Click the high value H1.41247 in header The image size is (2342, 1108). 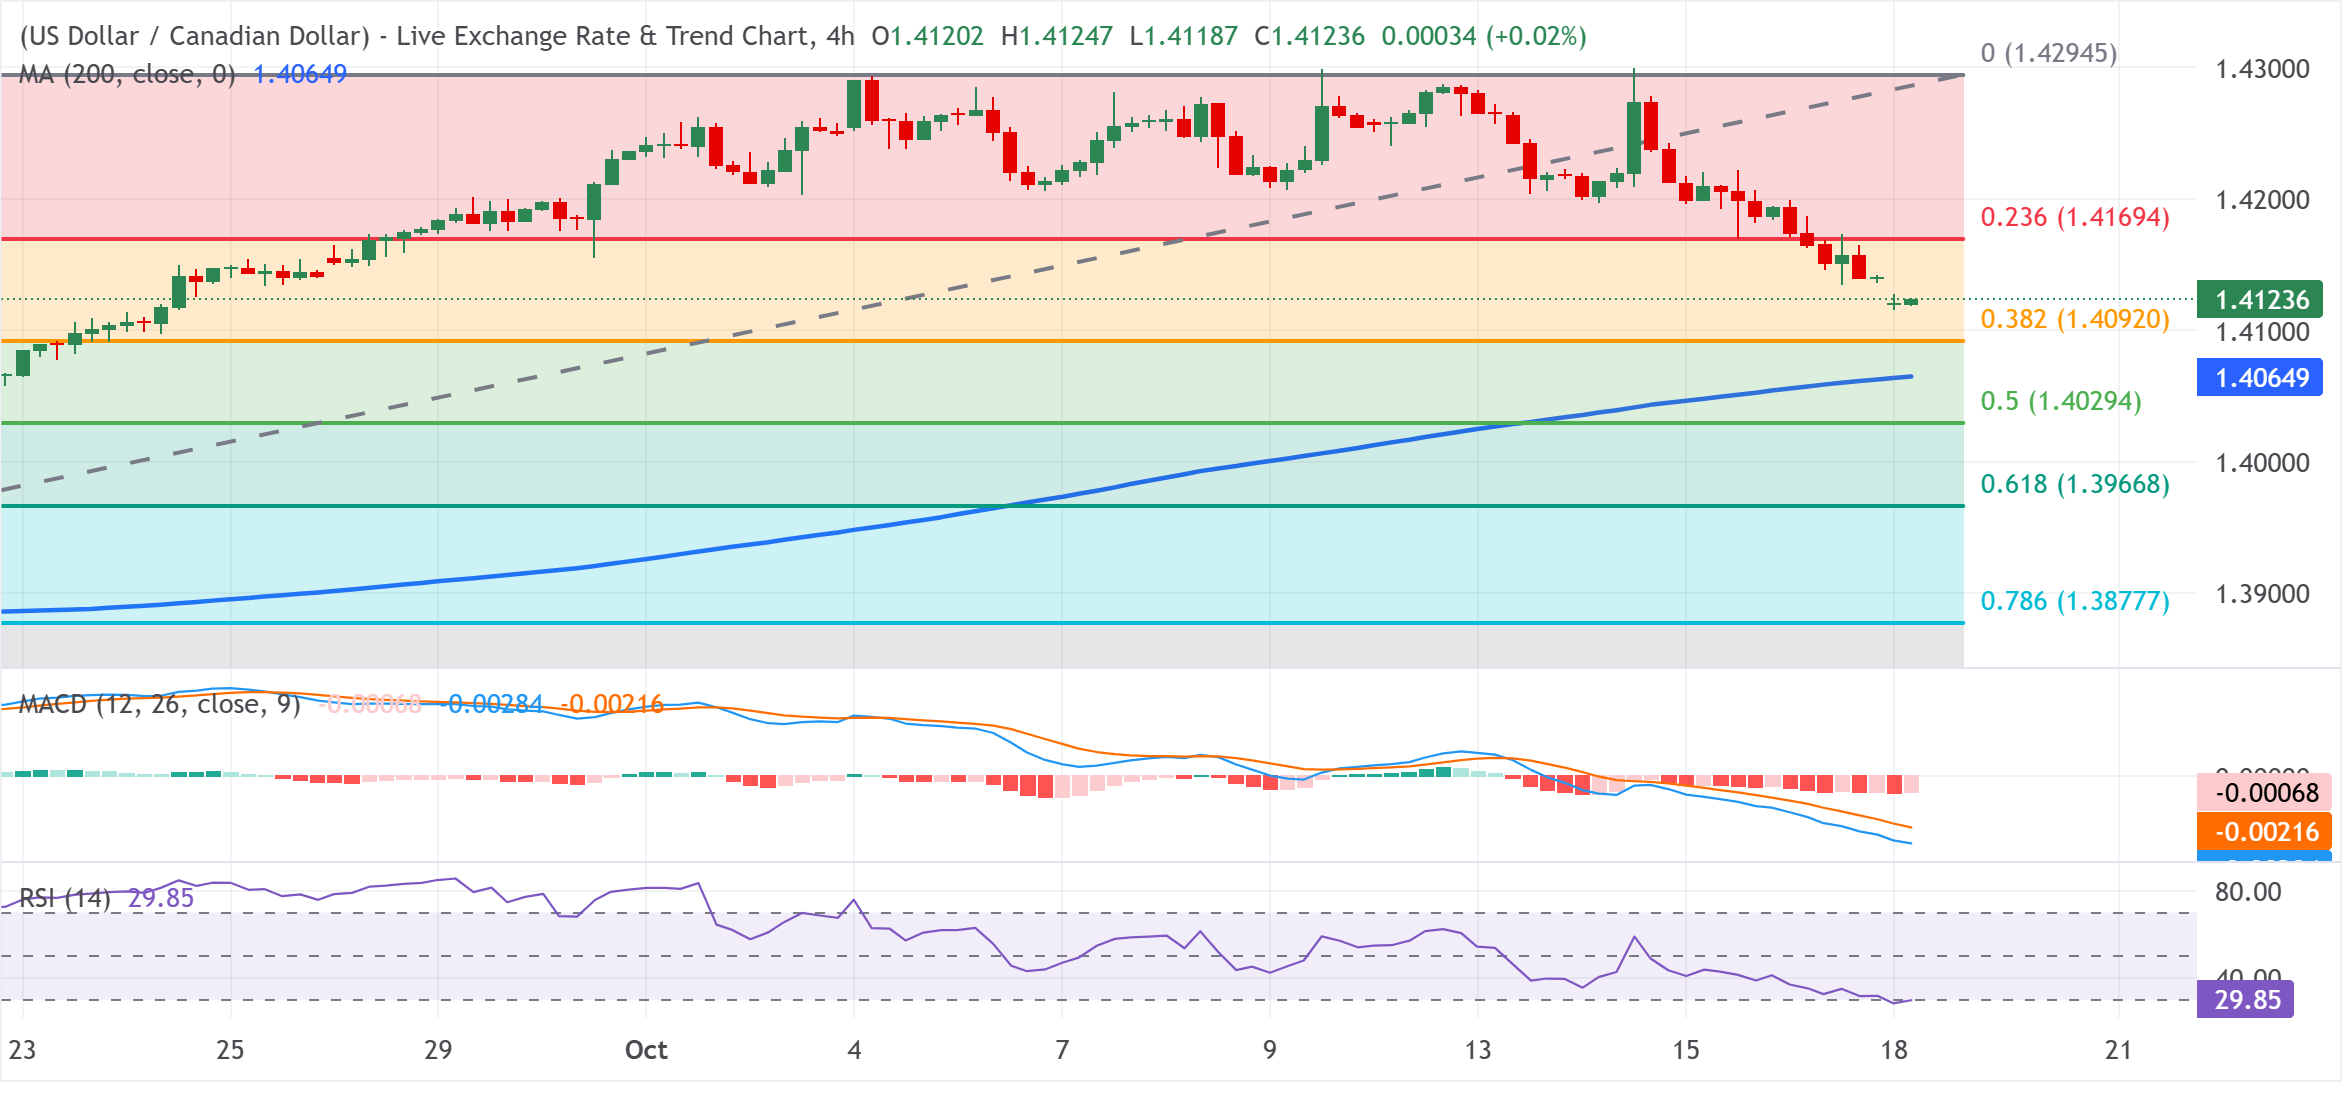[x=1057, y=37]
